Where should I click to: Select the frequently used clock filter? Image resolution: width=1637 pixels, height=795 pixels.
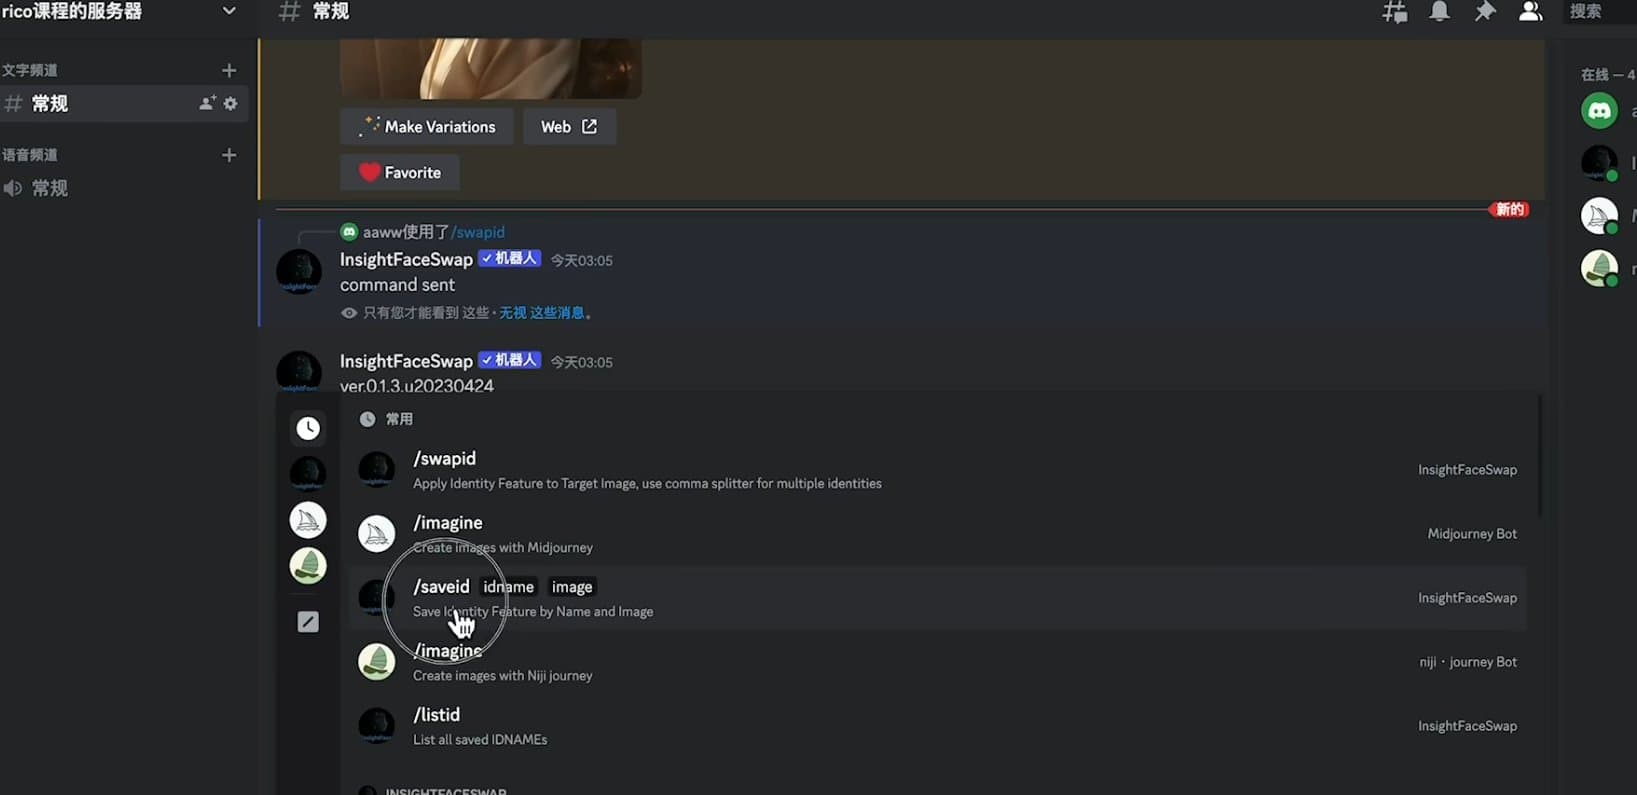click(x=308, y=429)
